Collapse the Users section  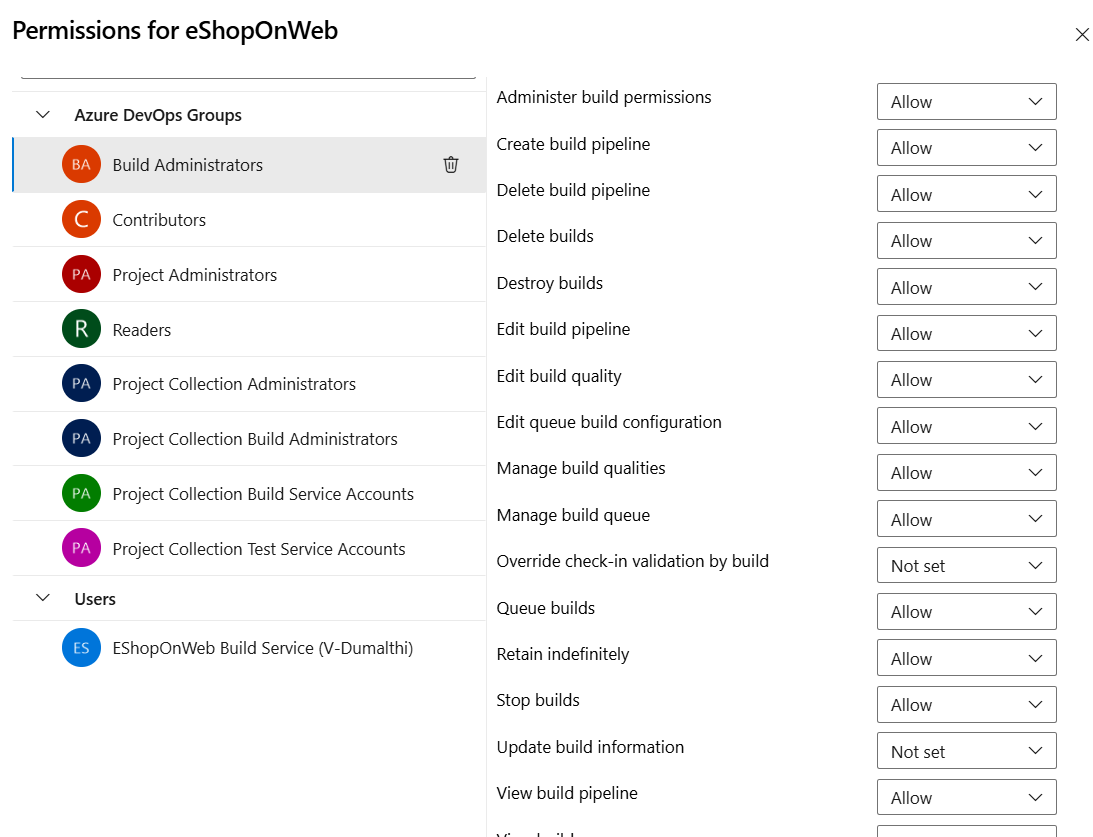pos(42,598)
